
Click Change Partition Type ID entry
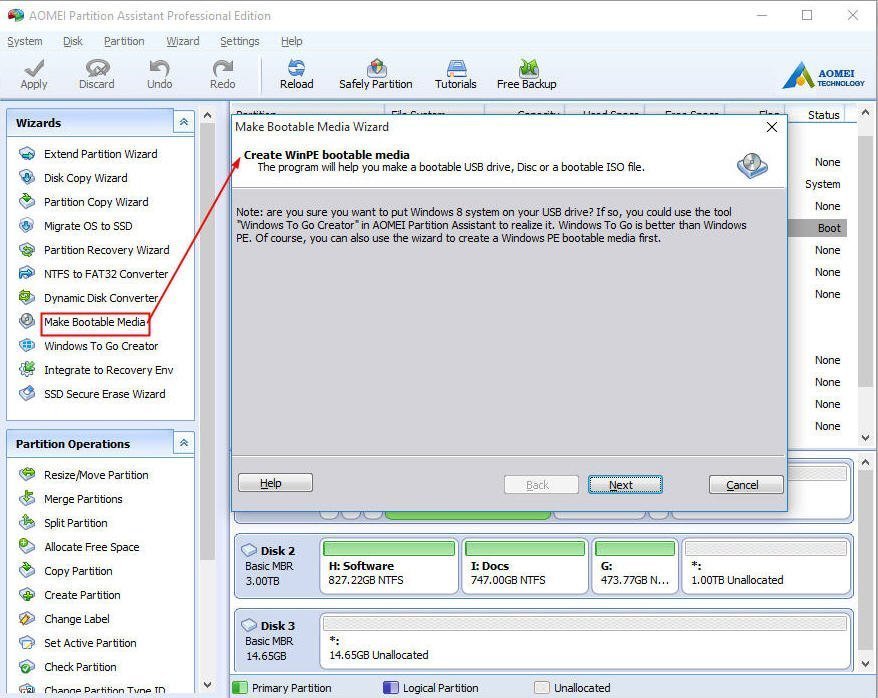pos(104,690)
